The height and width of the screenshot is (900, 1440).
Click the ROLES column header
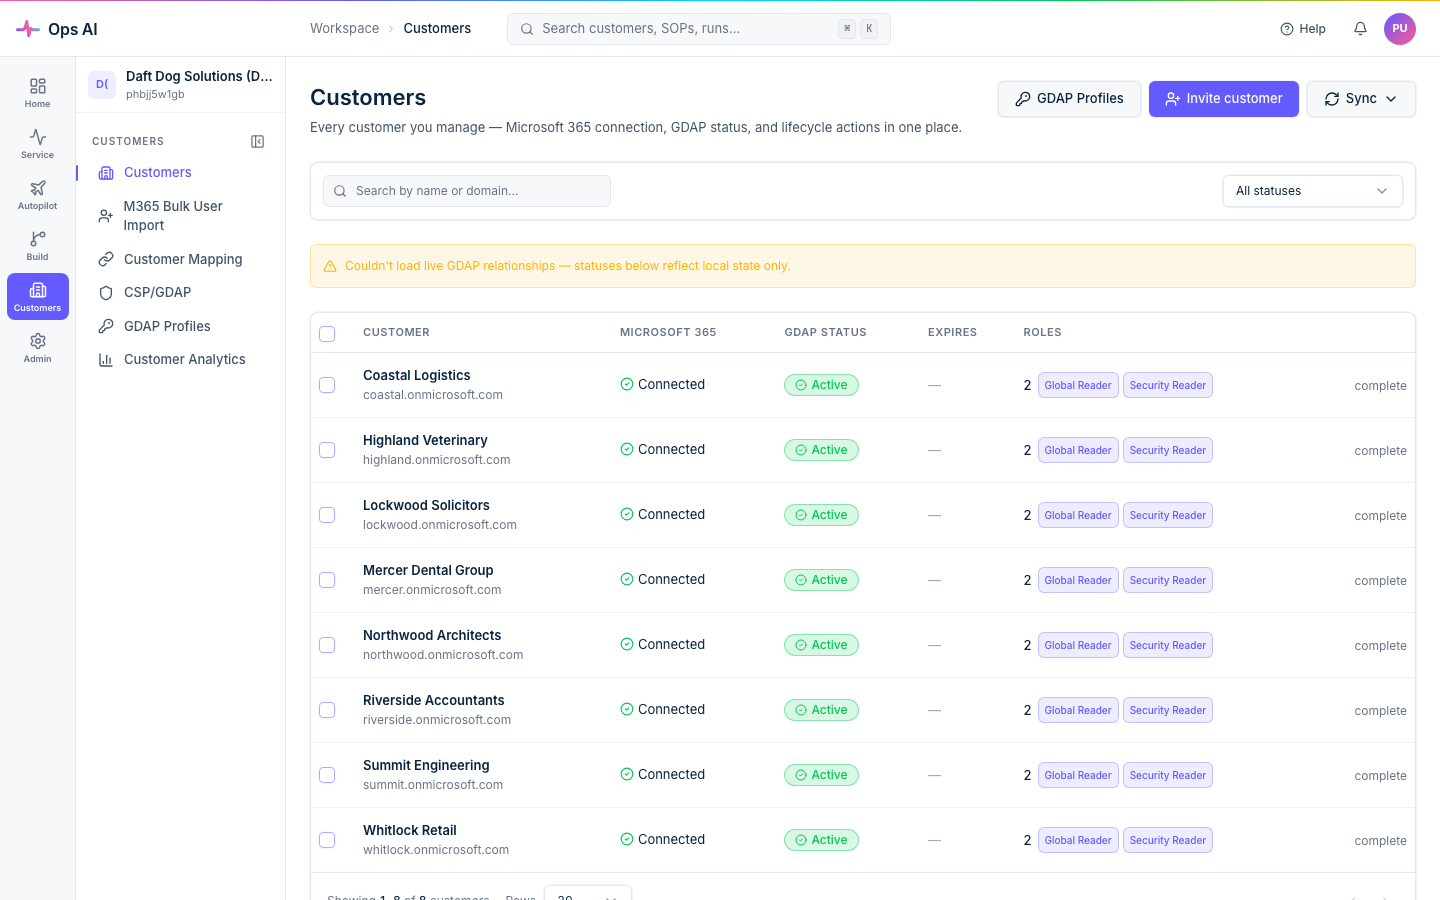coord(1042,333)
